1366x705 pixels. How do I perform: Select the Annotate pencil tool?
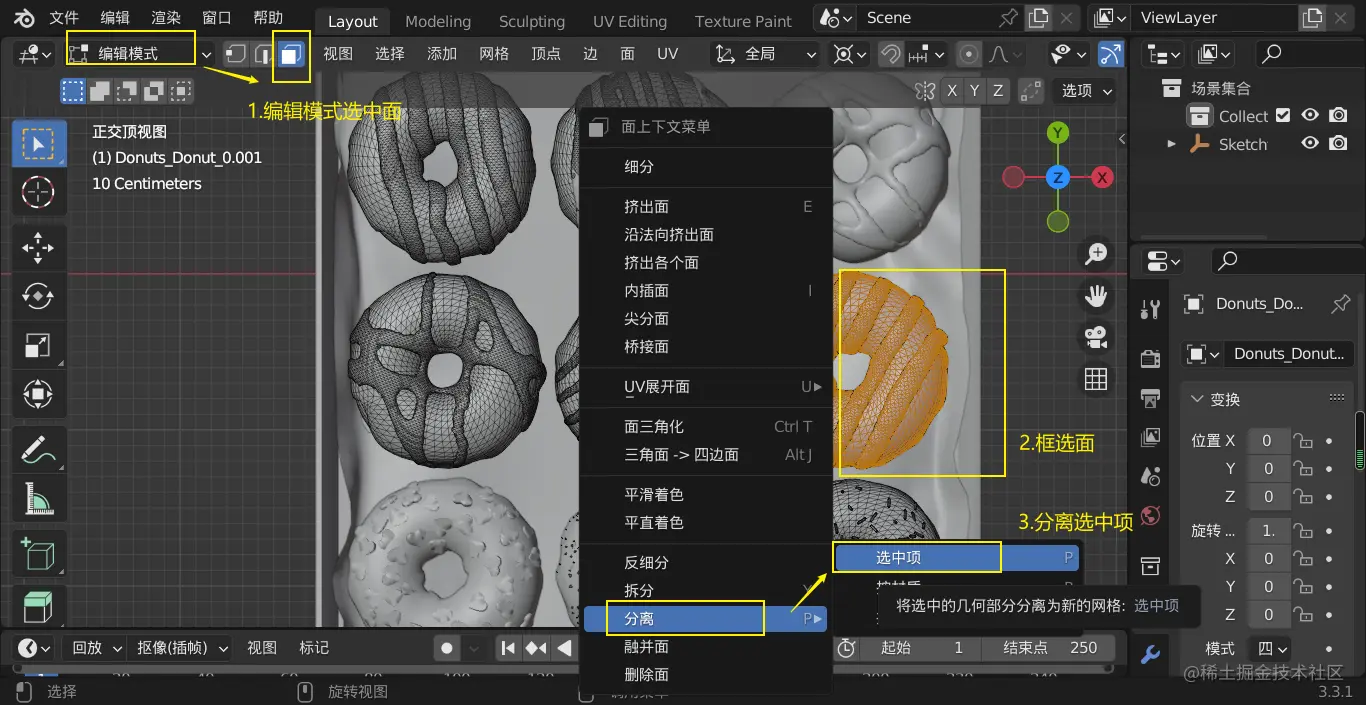39,450
